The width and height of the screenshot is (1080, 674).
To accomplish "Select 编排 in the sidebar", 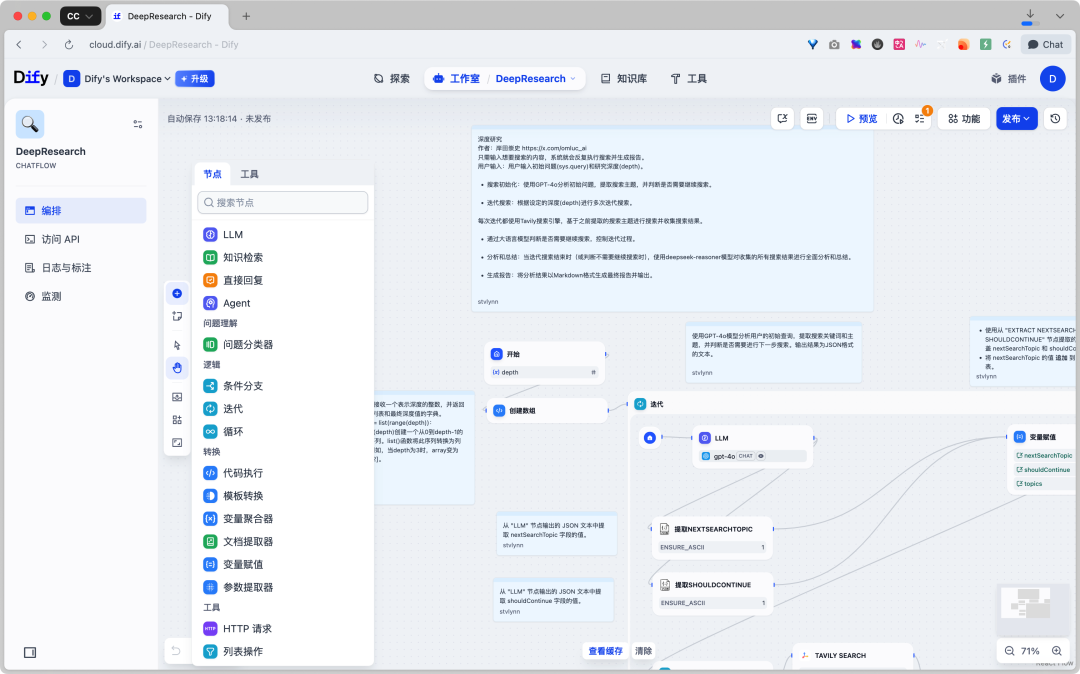I will click(x=81, y=211).
